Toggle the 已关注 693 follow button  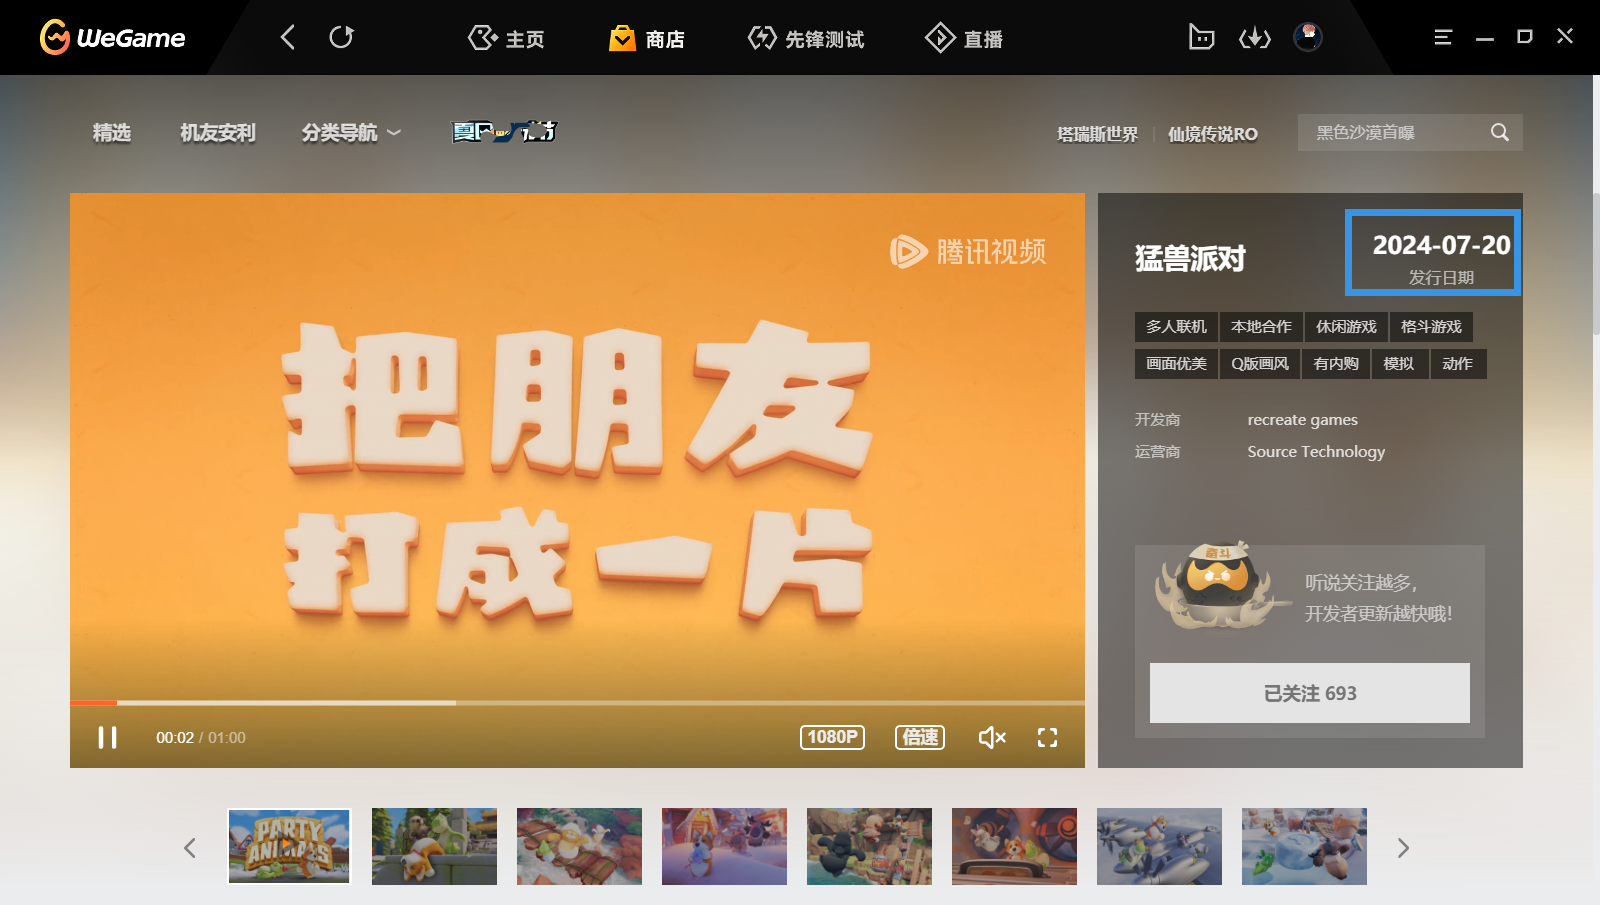click(1309, 693)
